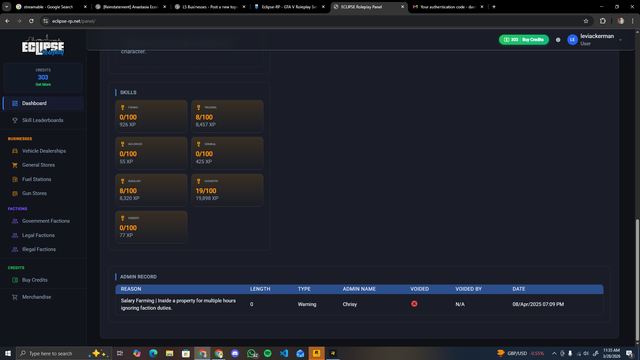The width and height of the screenshot is (640, 360).
Task: Click the Legal Factions people icon
Action: coord(15,236)
